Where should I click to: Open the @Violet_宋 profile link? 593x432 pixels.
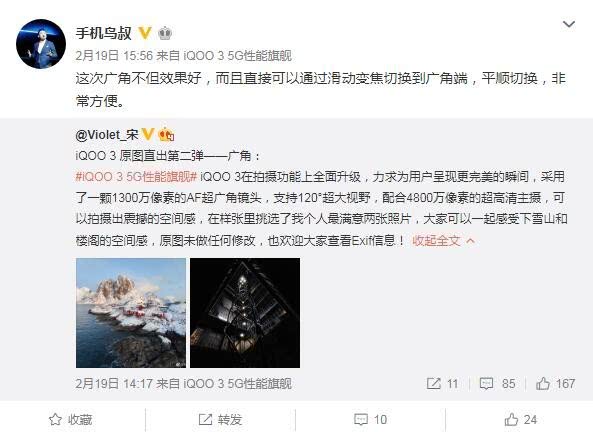[107, 135]
